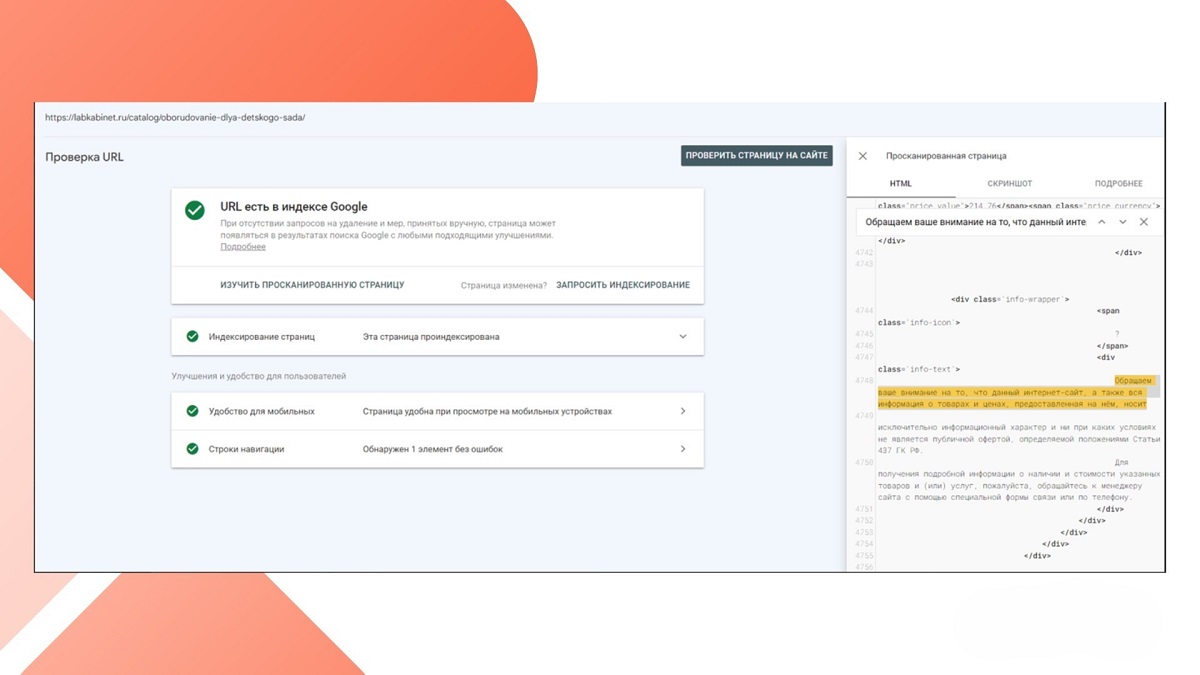This screenshot has height=675, width=1200.
Task: Open the ПОДРОБНЕЕ tab
Action: click(1118, 184)
